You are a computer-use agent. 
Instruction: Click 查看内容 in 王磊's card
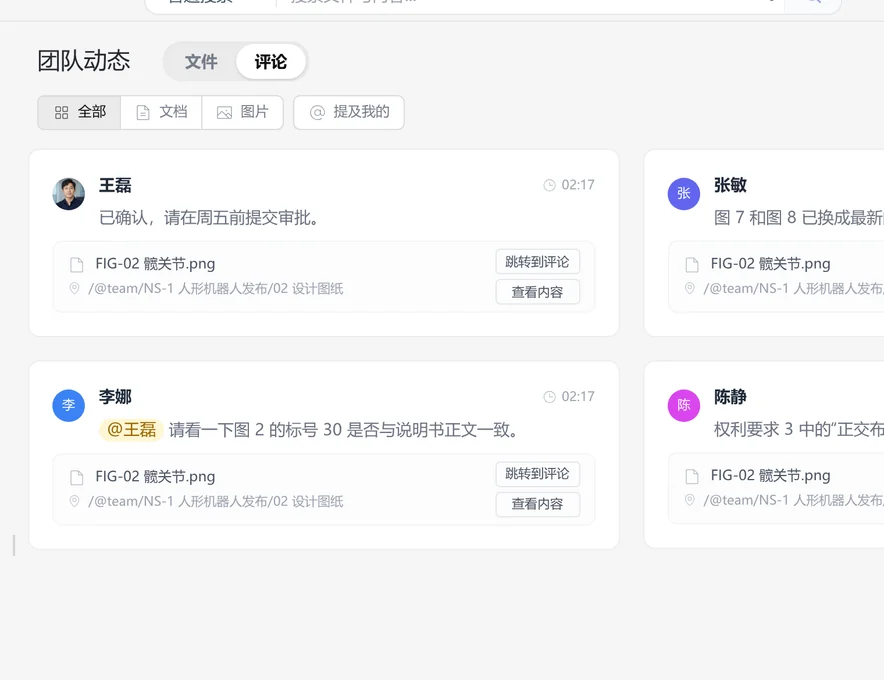click(x=538, y=292)
